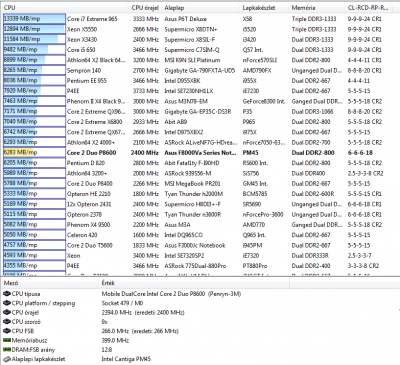The height and width of the screenshot is (365, 400).
Task: Click the 2394.0 MHz clock value
Action: [143, 312]
